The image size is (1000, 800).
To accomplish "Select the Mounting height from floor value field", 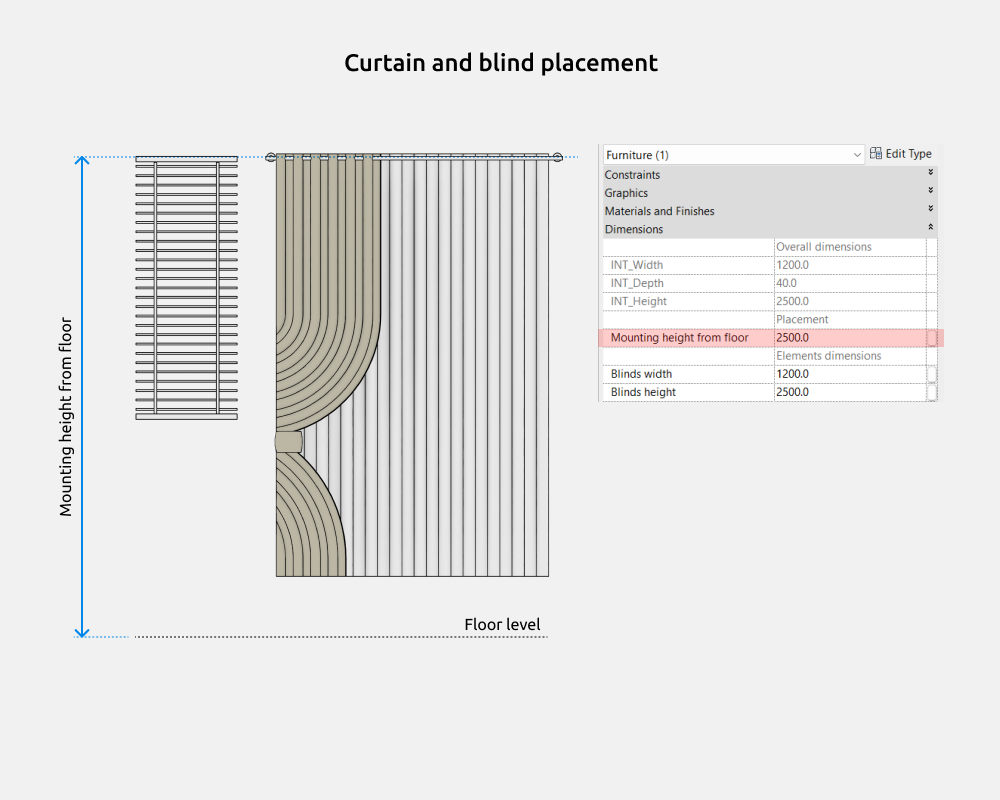I will click(x=850, y=337).
